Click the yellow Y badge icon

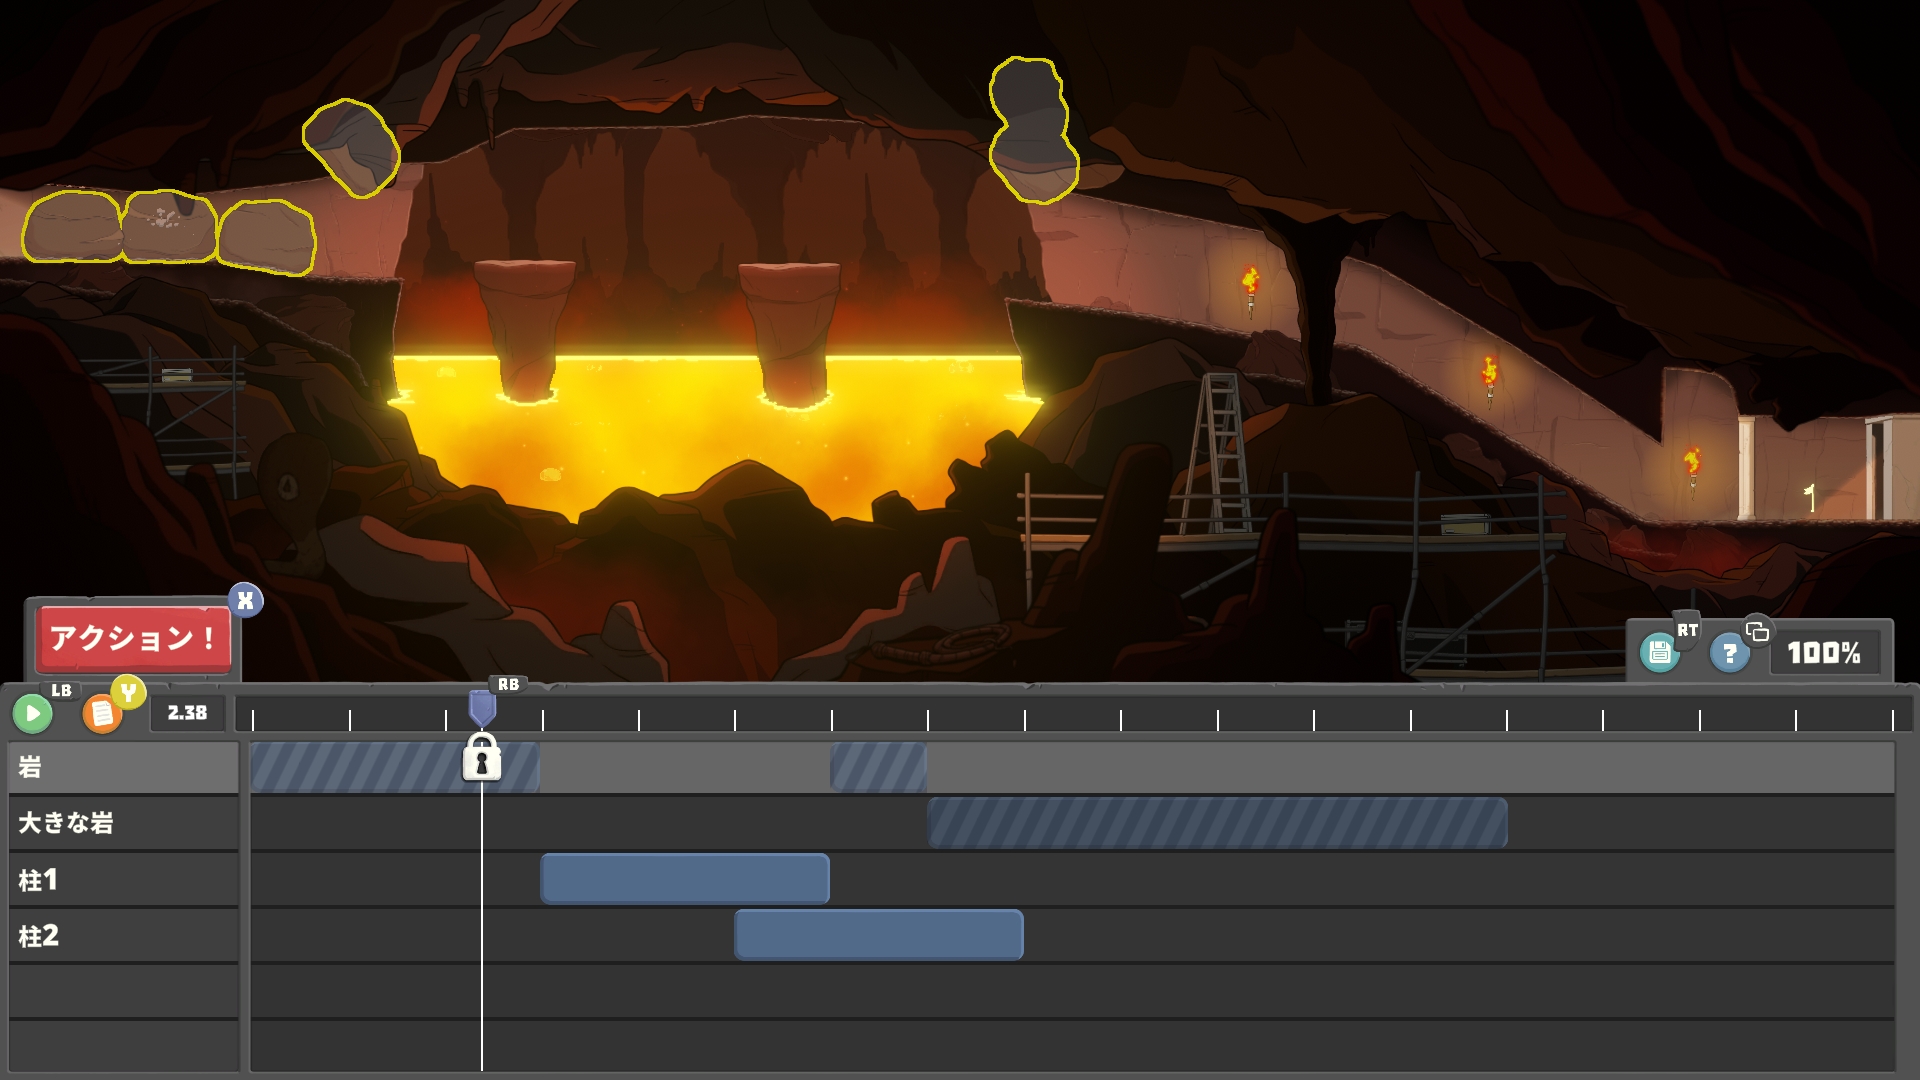tap(129, 692)
